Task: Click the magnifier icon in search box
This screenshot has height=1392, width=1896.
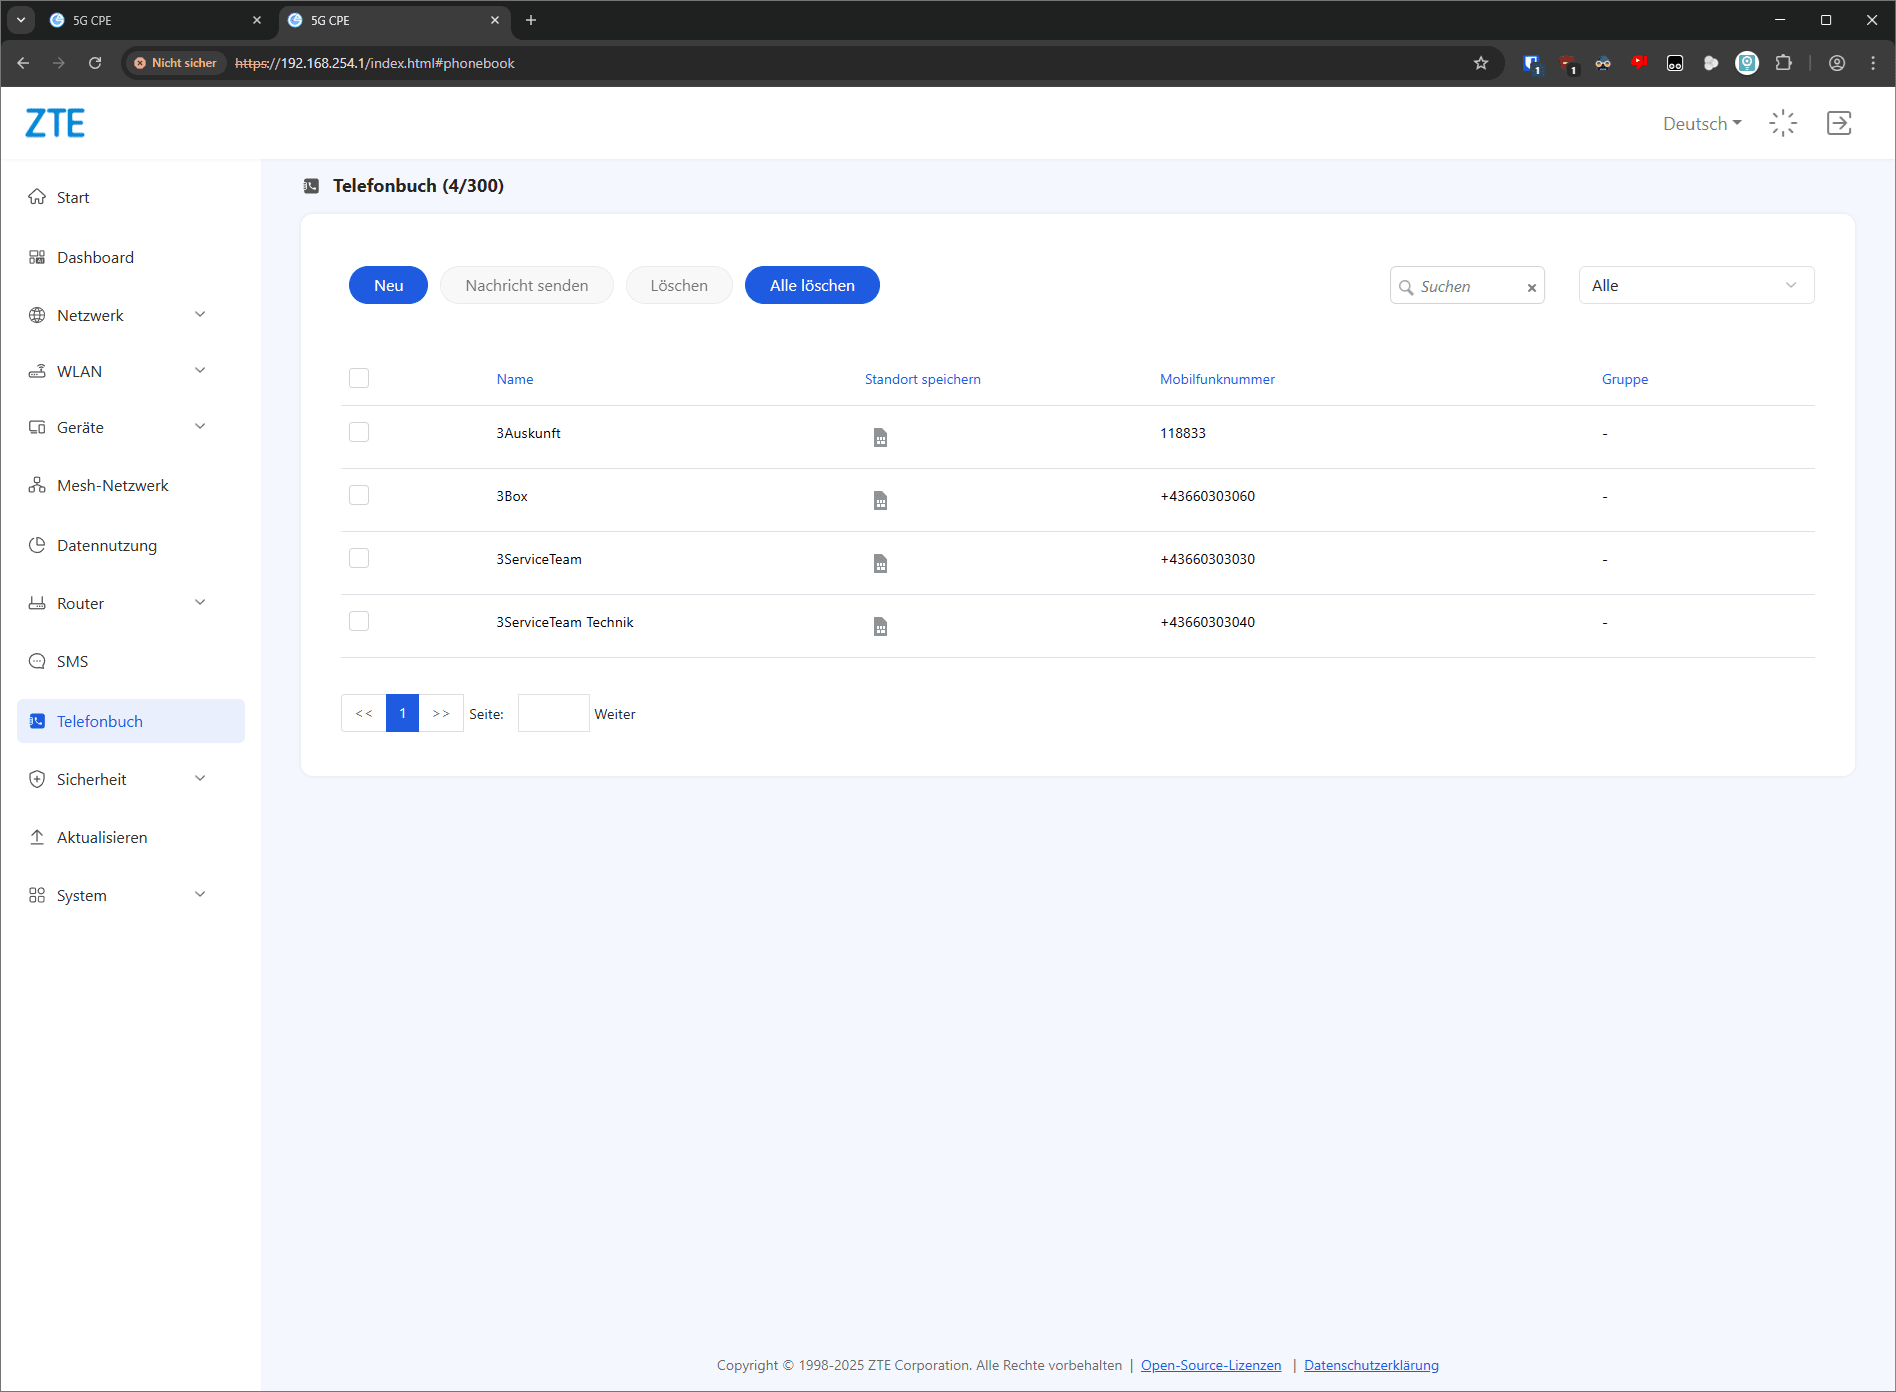Action: (1406, 287)
